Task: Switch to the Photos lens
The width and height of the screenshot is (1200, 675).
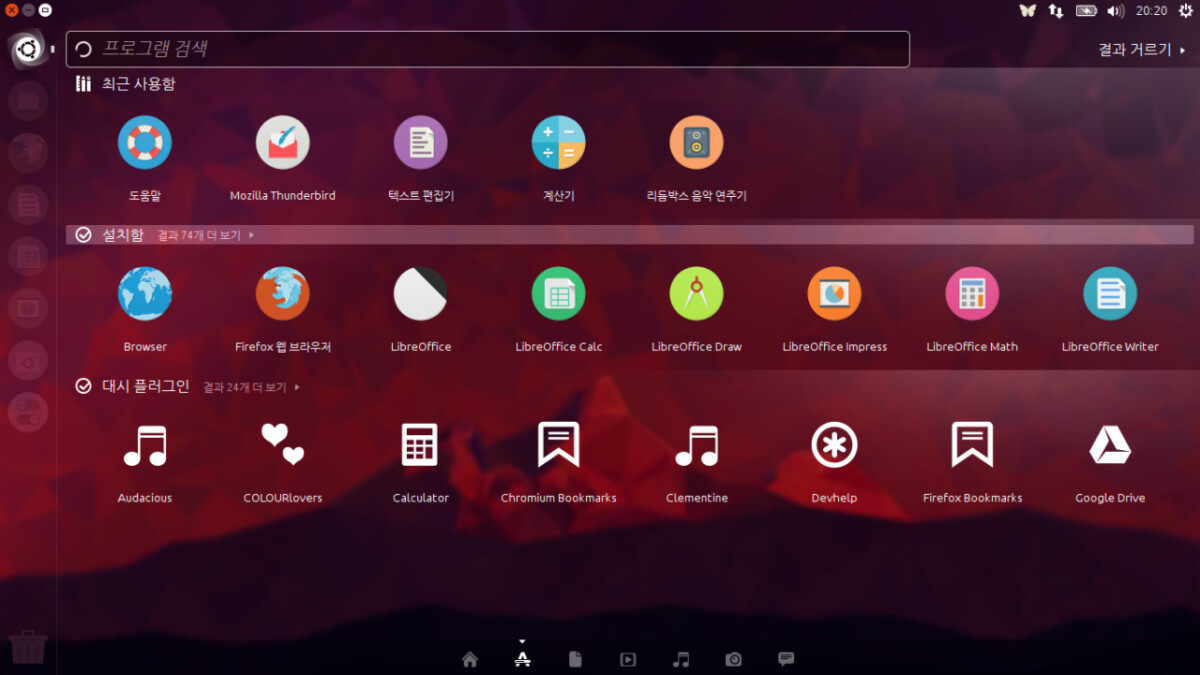Action: (x=734, y=659)
